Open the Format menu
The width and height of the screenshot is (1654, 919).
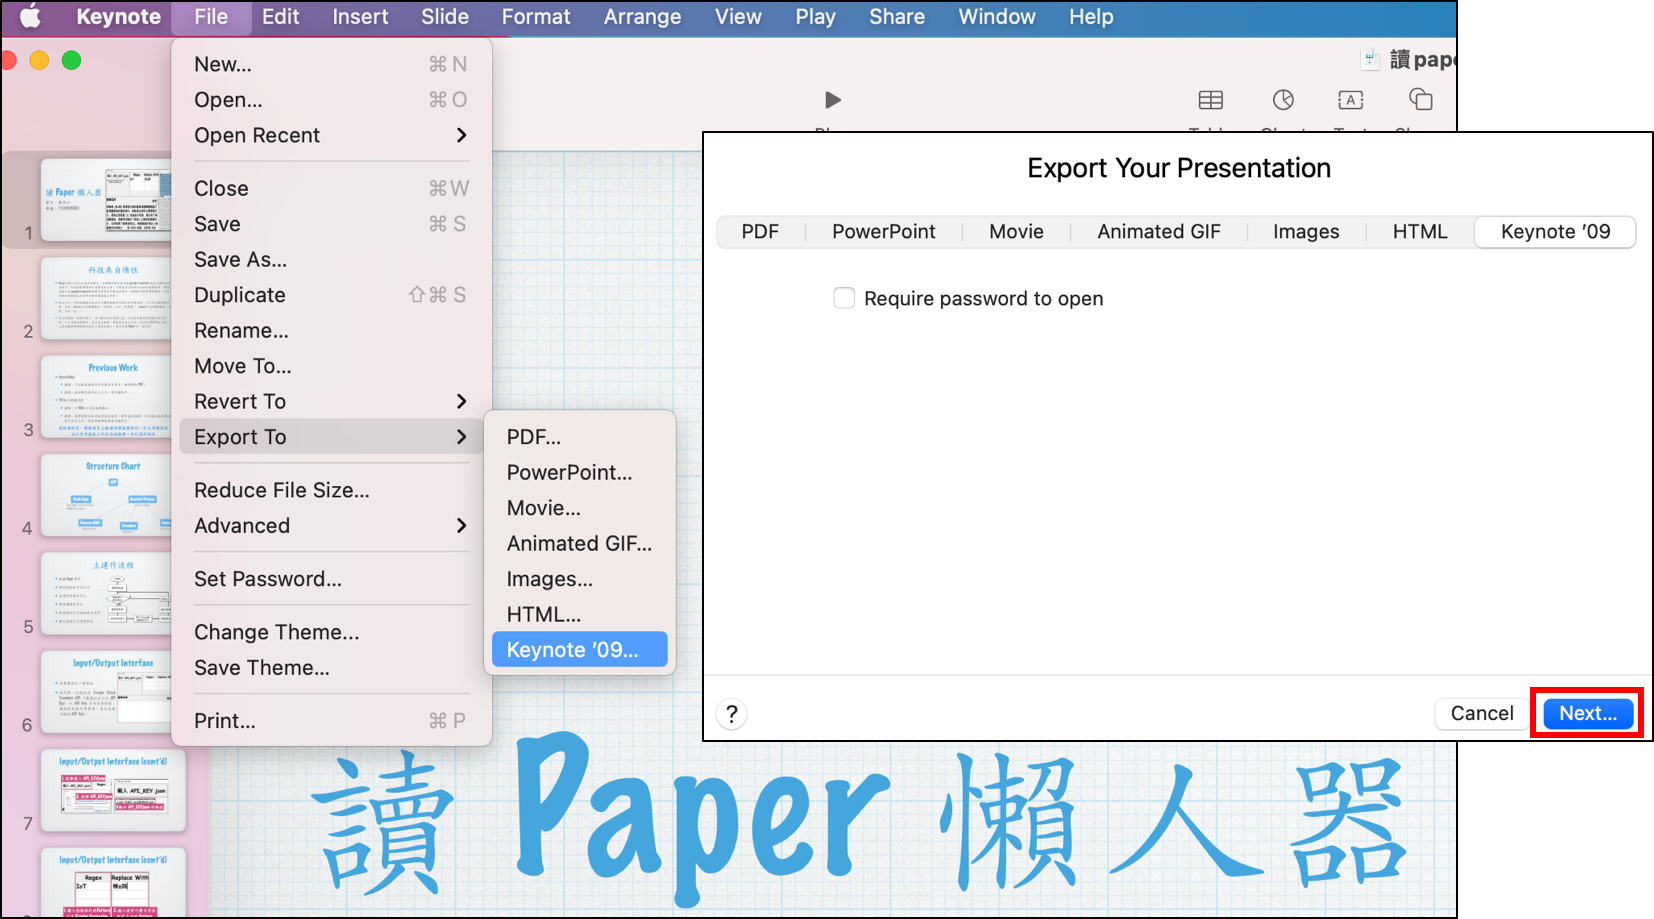tap(536, 17)
